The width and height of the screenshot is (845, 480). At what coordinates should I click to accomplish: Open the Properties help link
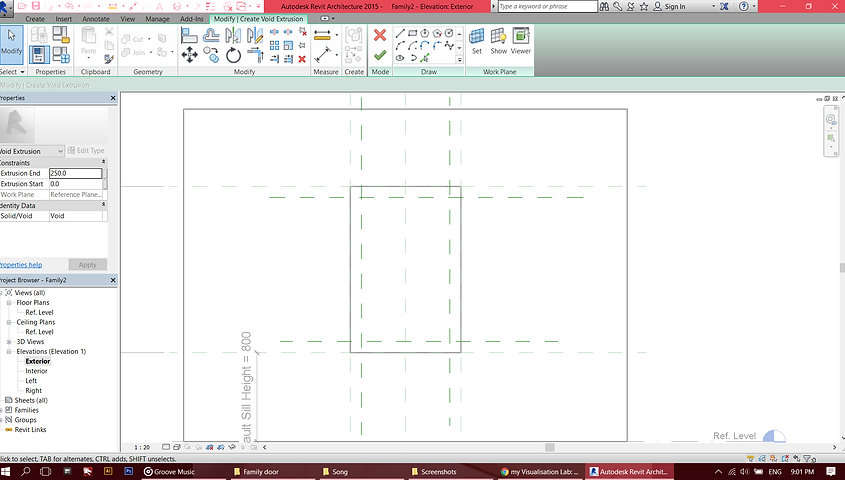(20, 265)
